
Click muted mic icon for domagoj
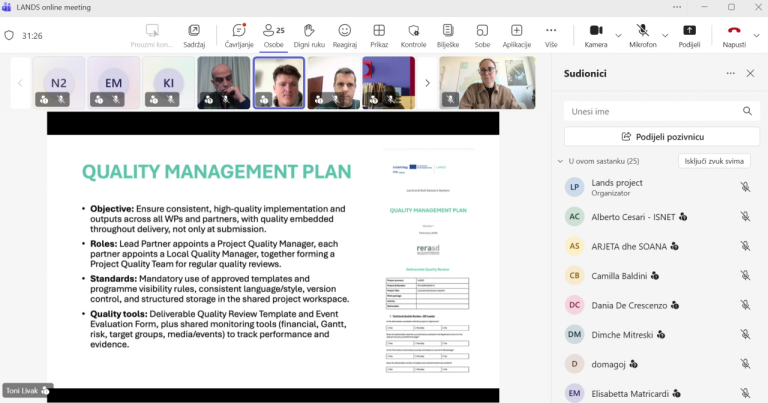745,364
